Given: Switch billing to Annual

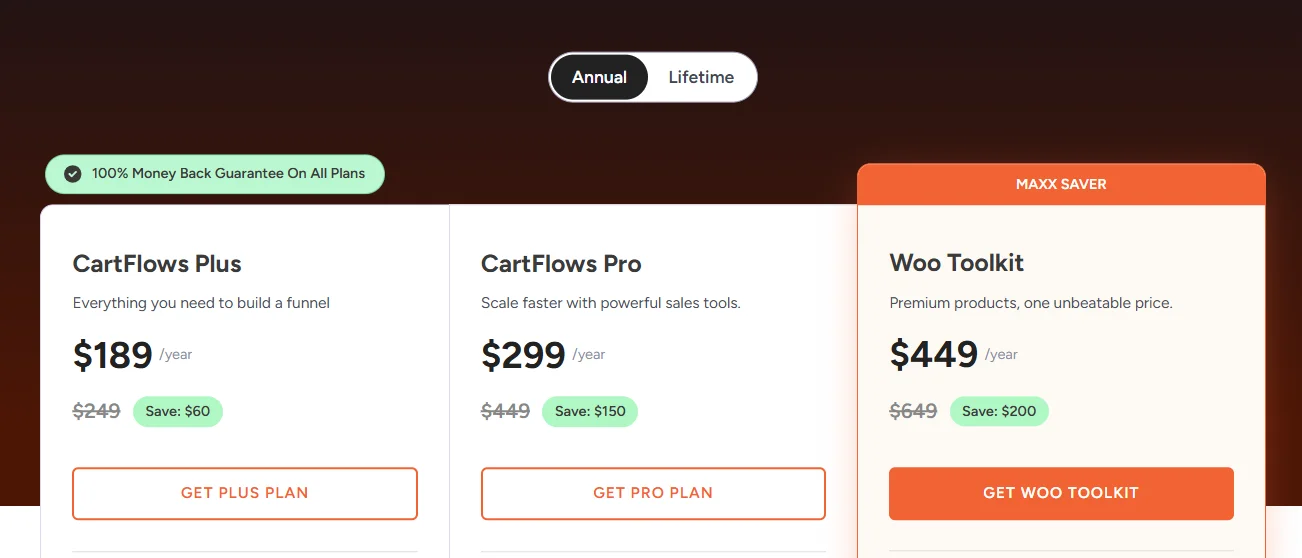Looking at the screenshot, I should (599, 77).
